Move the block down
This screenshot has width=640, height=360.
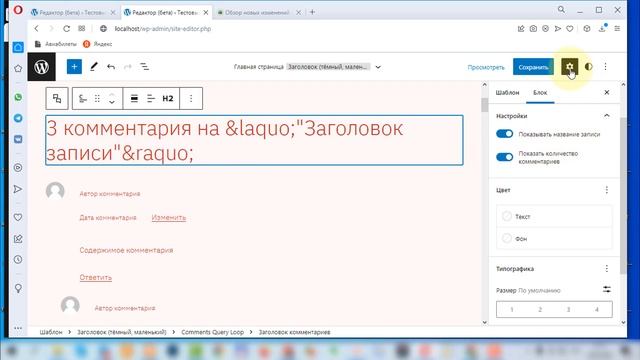(x=112, y=102)
